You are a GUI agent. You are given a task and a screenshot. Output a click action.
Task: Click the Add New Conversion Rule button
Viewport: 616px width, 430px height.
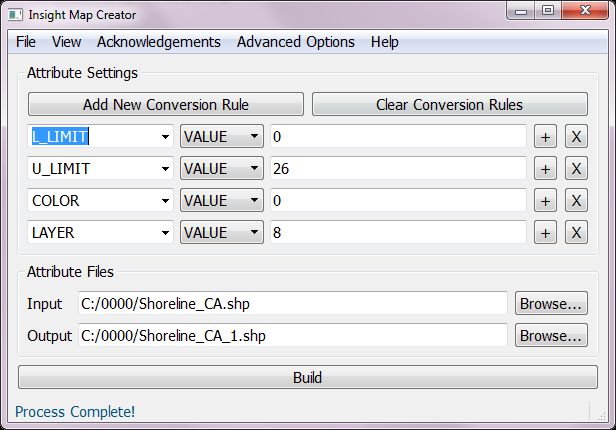pos(165,104)
